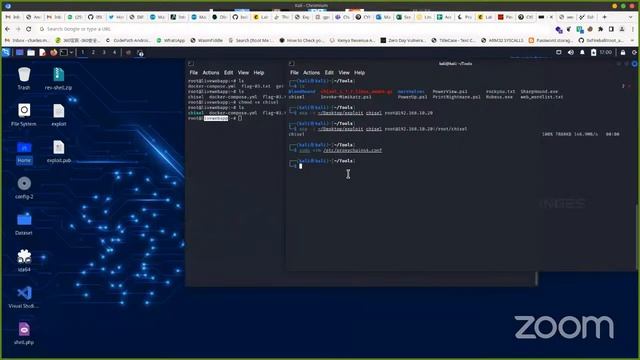Open the Inbox bookmark

tap(27, 40)
